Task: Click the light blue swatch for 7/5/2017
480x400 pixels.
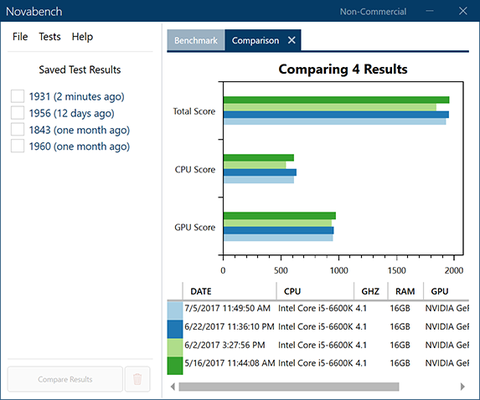Action: [x=175, y=311]
